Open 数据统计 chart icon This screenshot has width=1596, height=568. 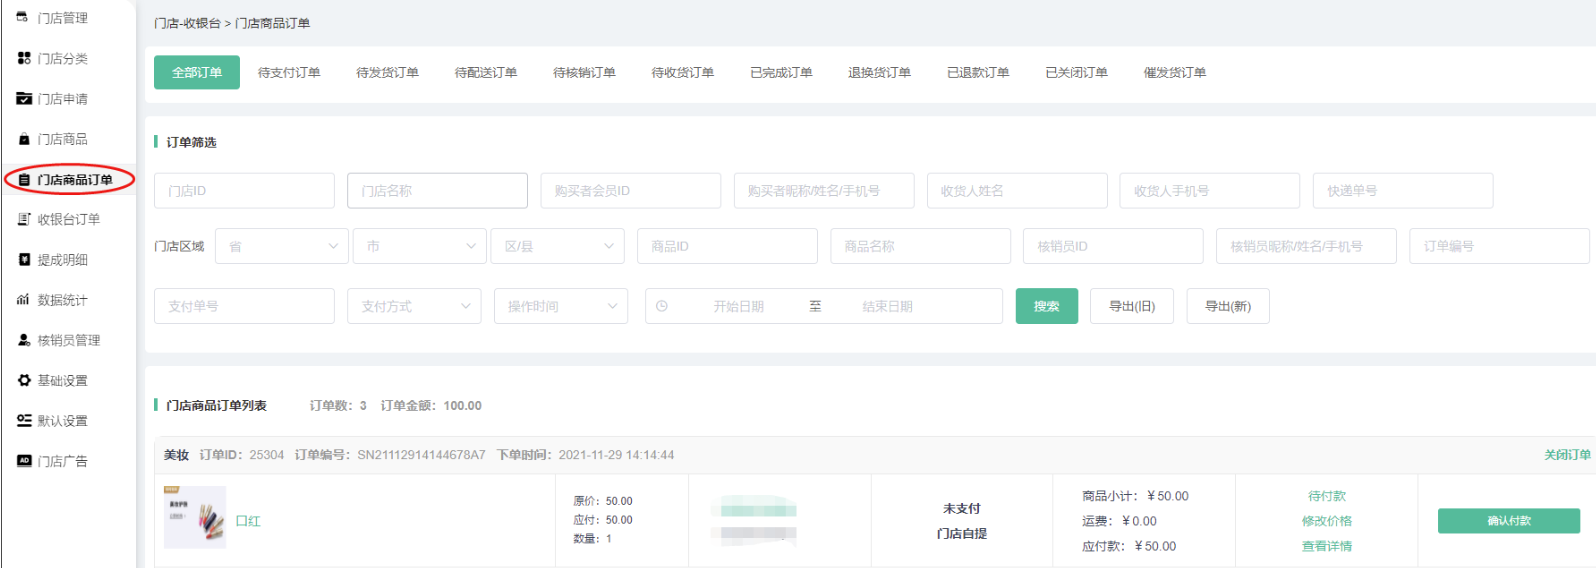point(24,300)
